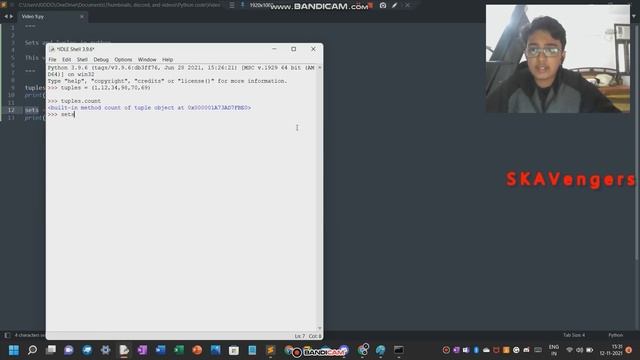Open the Shell menu in IDLE
Screen dimensions: 640x360
(x=82, y=60)
